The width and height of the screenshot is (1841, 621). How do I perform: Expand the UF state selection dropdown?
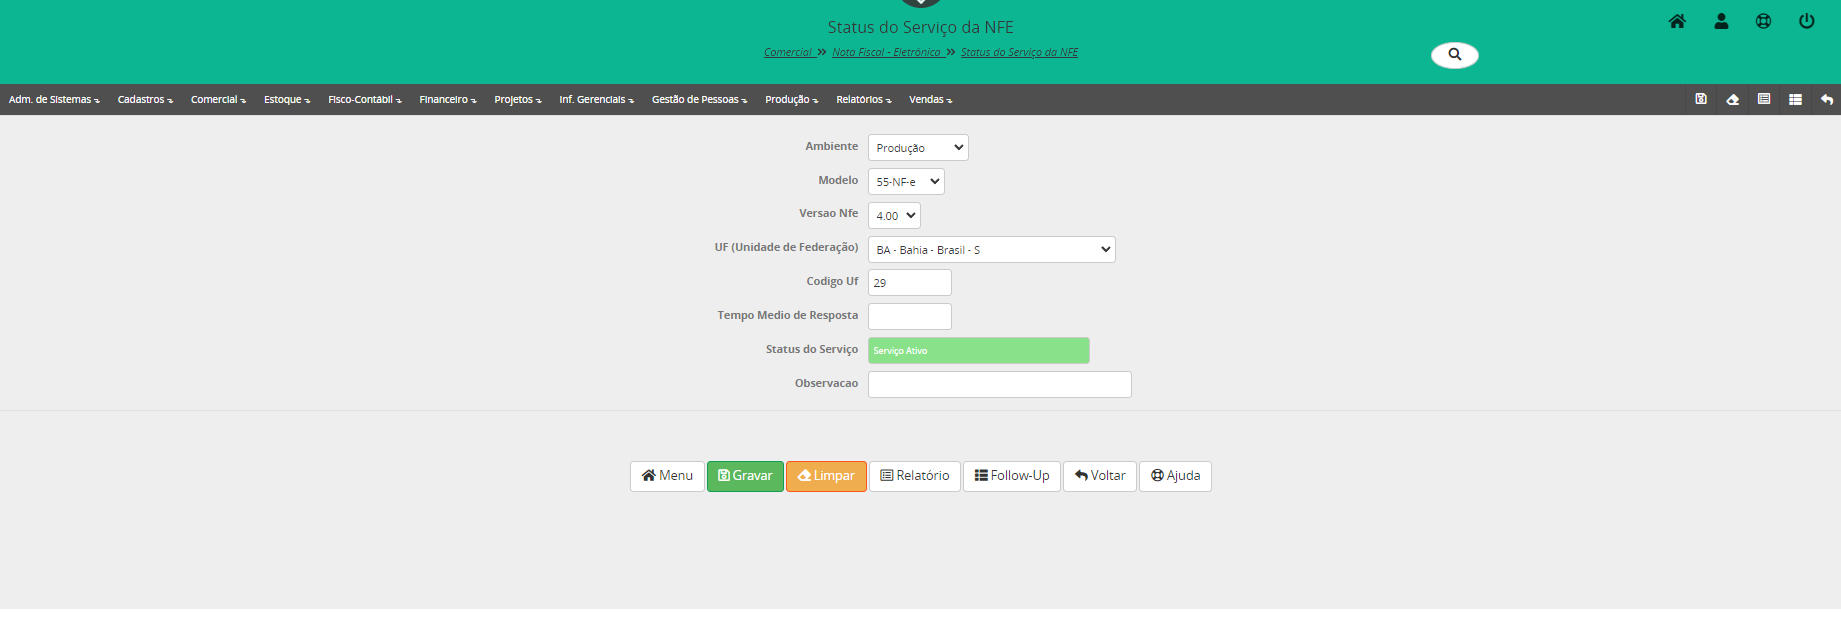[990, 250]
